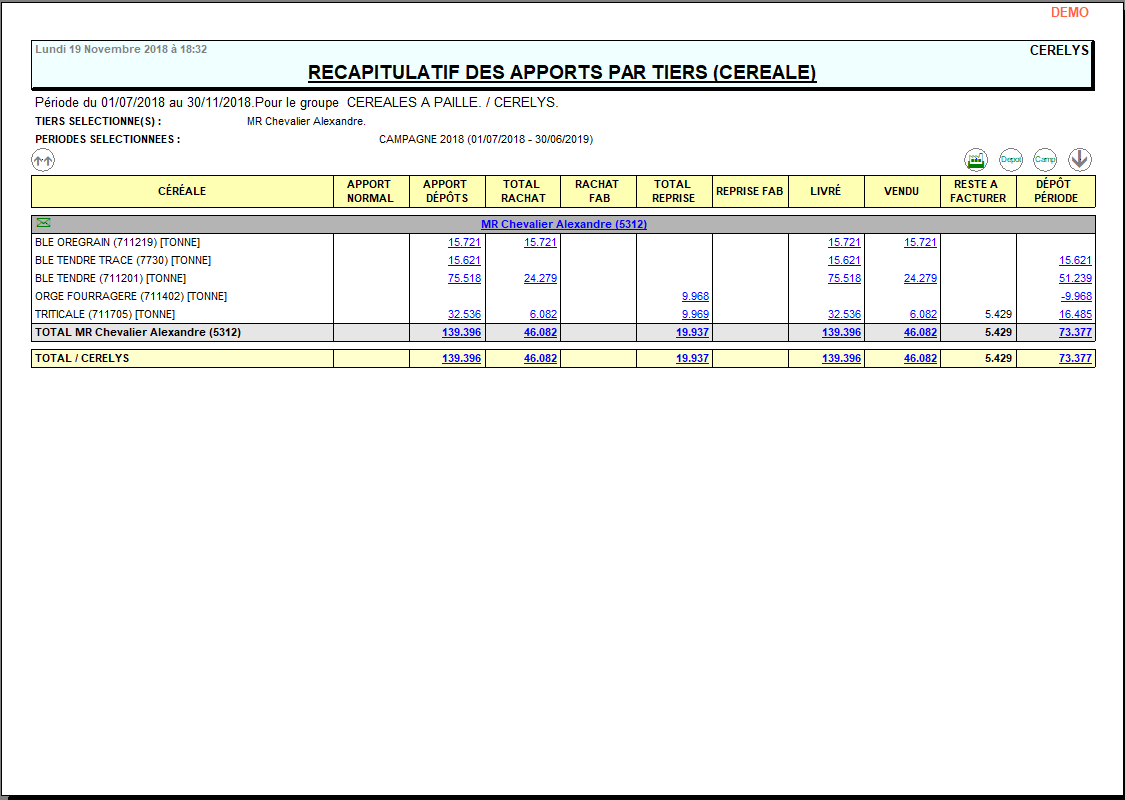Viewport: 1125px width, 800px height.
Task: Open the MR Chevalier Alexandre (5312) link
Action: [563, 224]
